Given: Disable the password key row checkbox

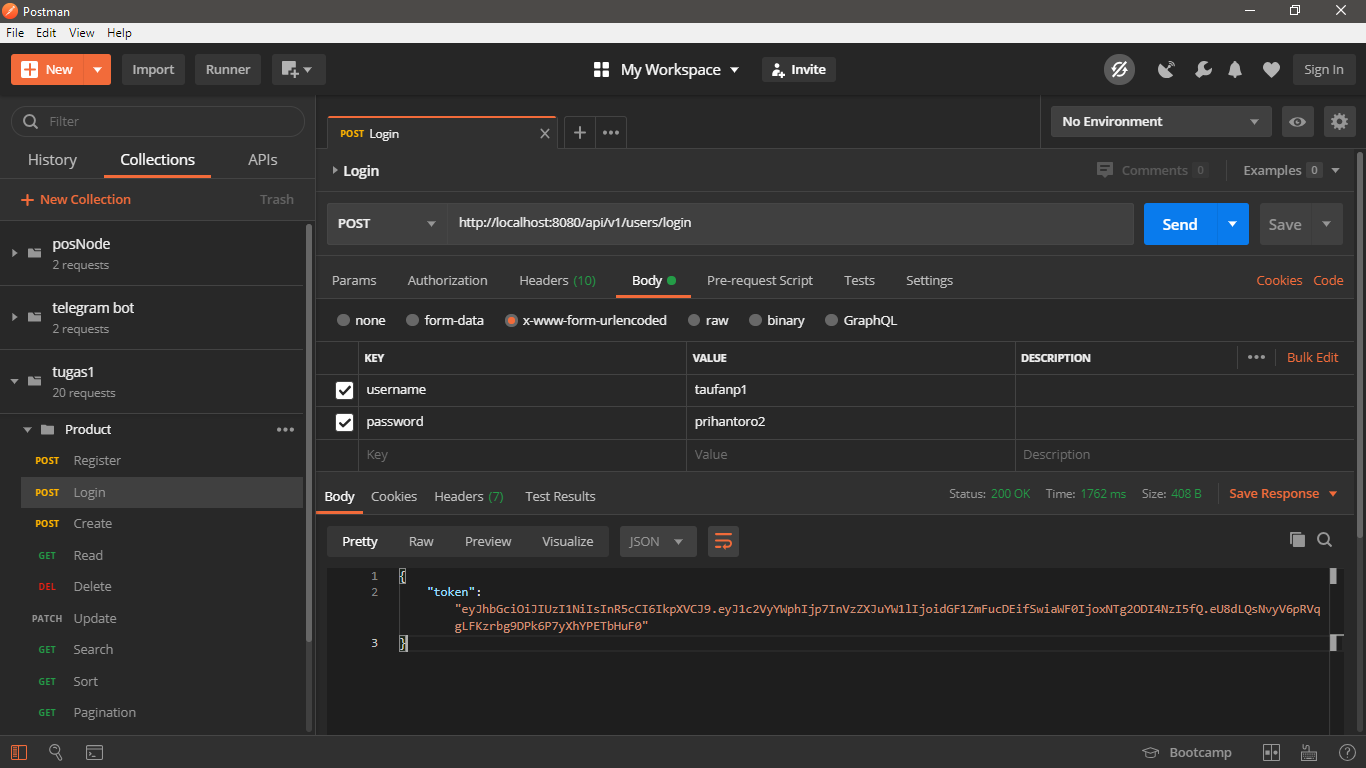Looking at the screenshot, I should tap(344, 422).
